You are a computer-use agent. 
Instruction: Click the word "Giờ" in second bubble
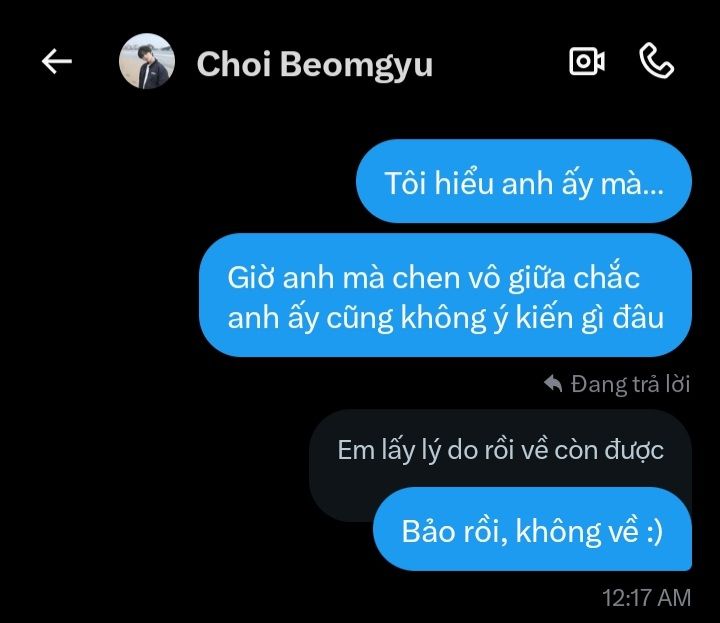point(250,278)
